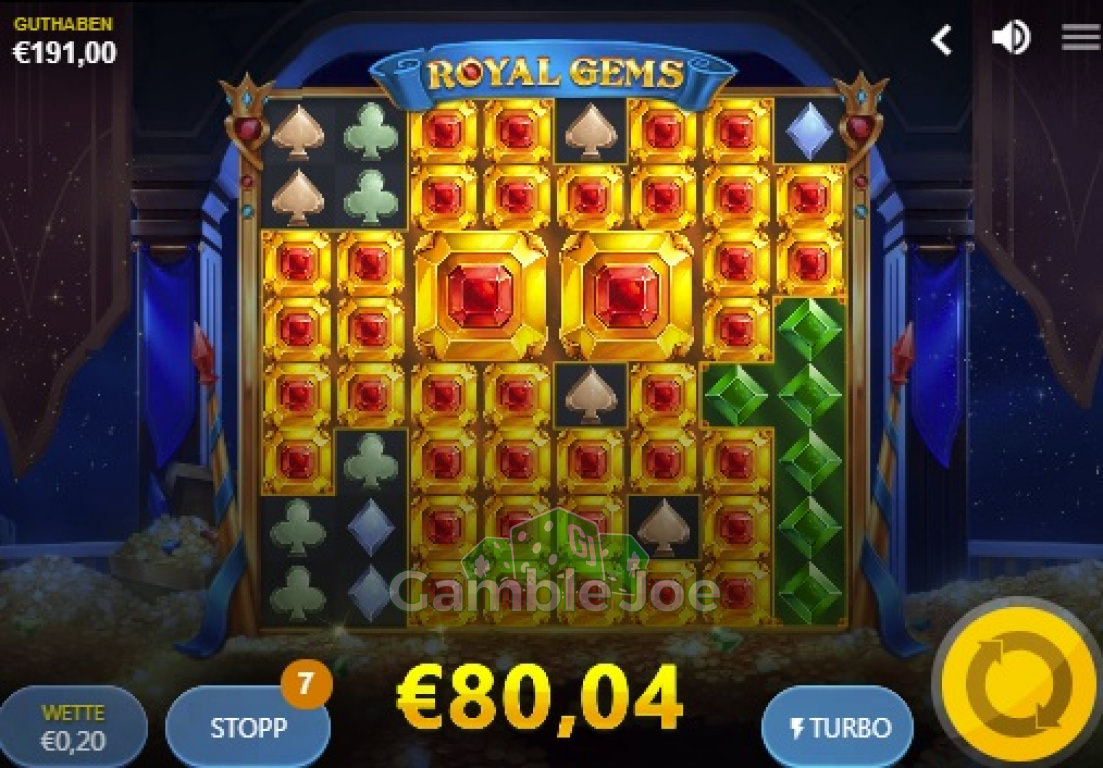Click the Guthaben balance display
Viewport: 1103px width, 768px height.
click(x=64, y=41)
